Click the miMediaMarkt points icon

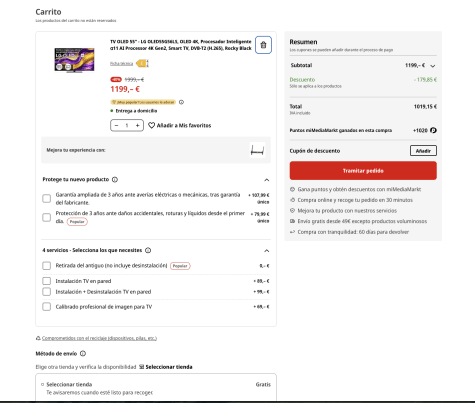coord(433,130)
